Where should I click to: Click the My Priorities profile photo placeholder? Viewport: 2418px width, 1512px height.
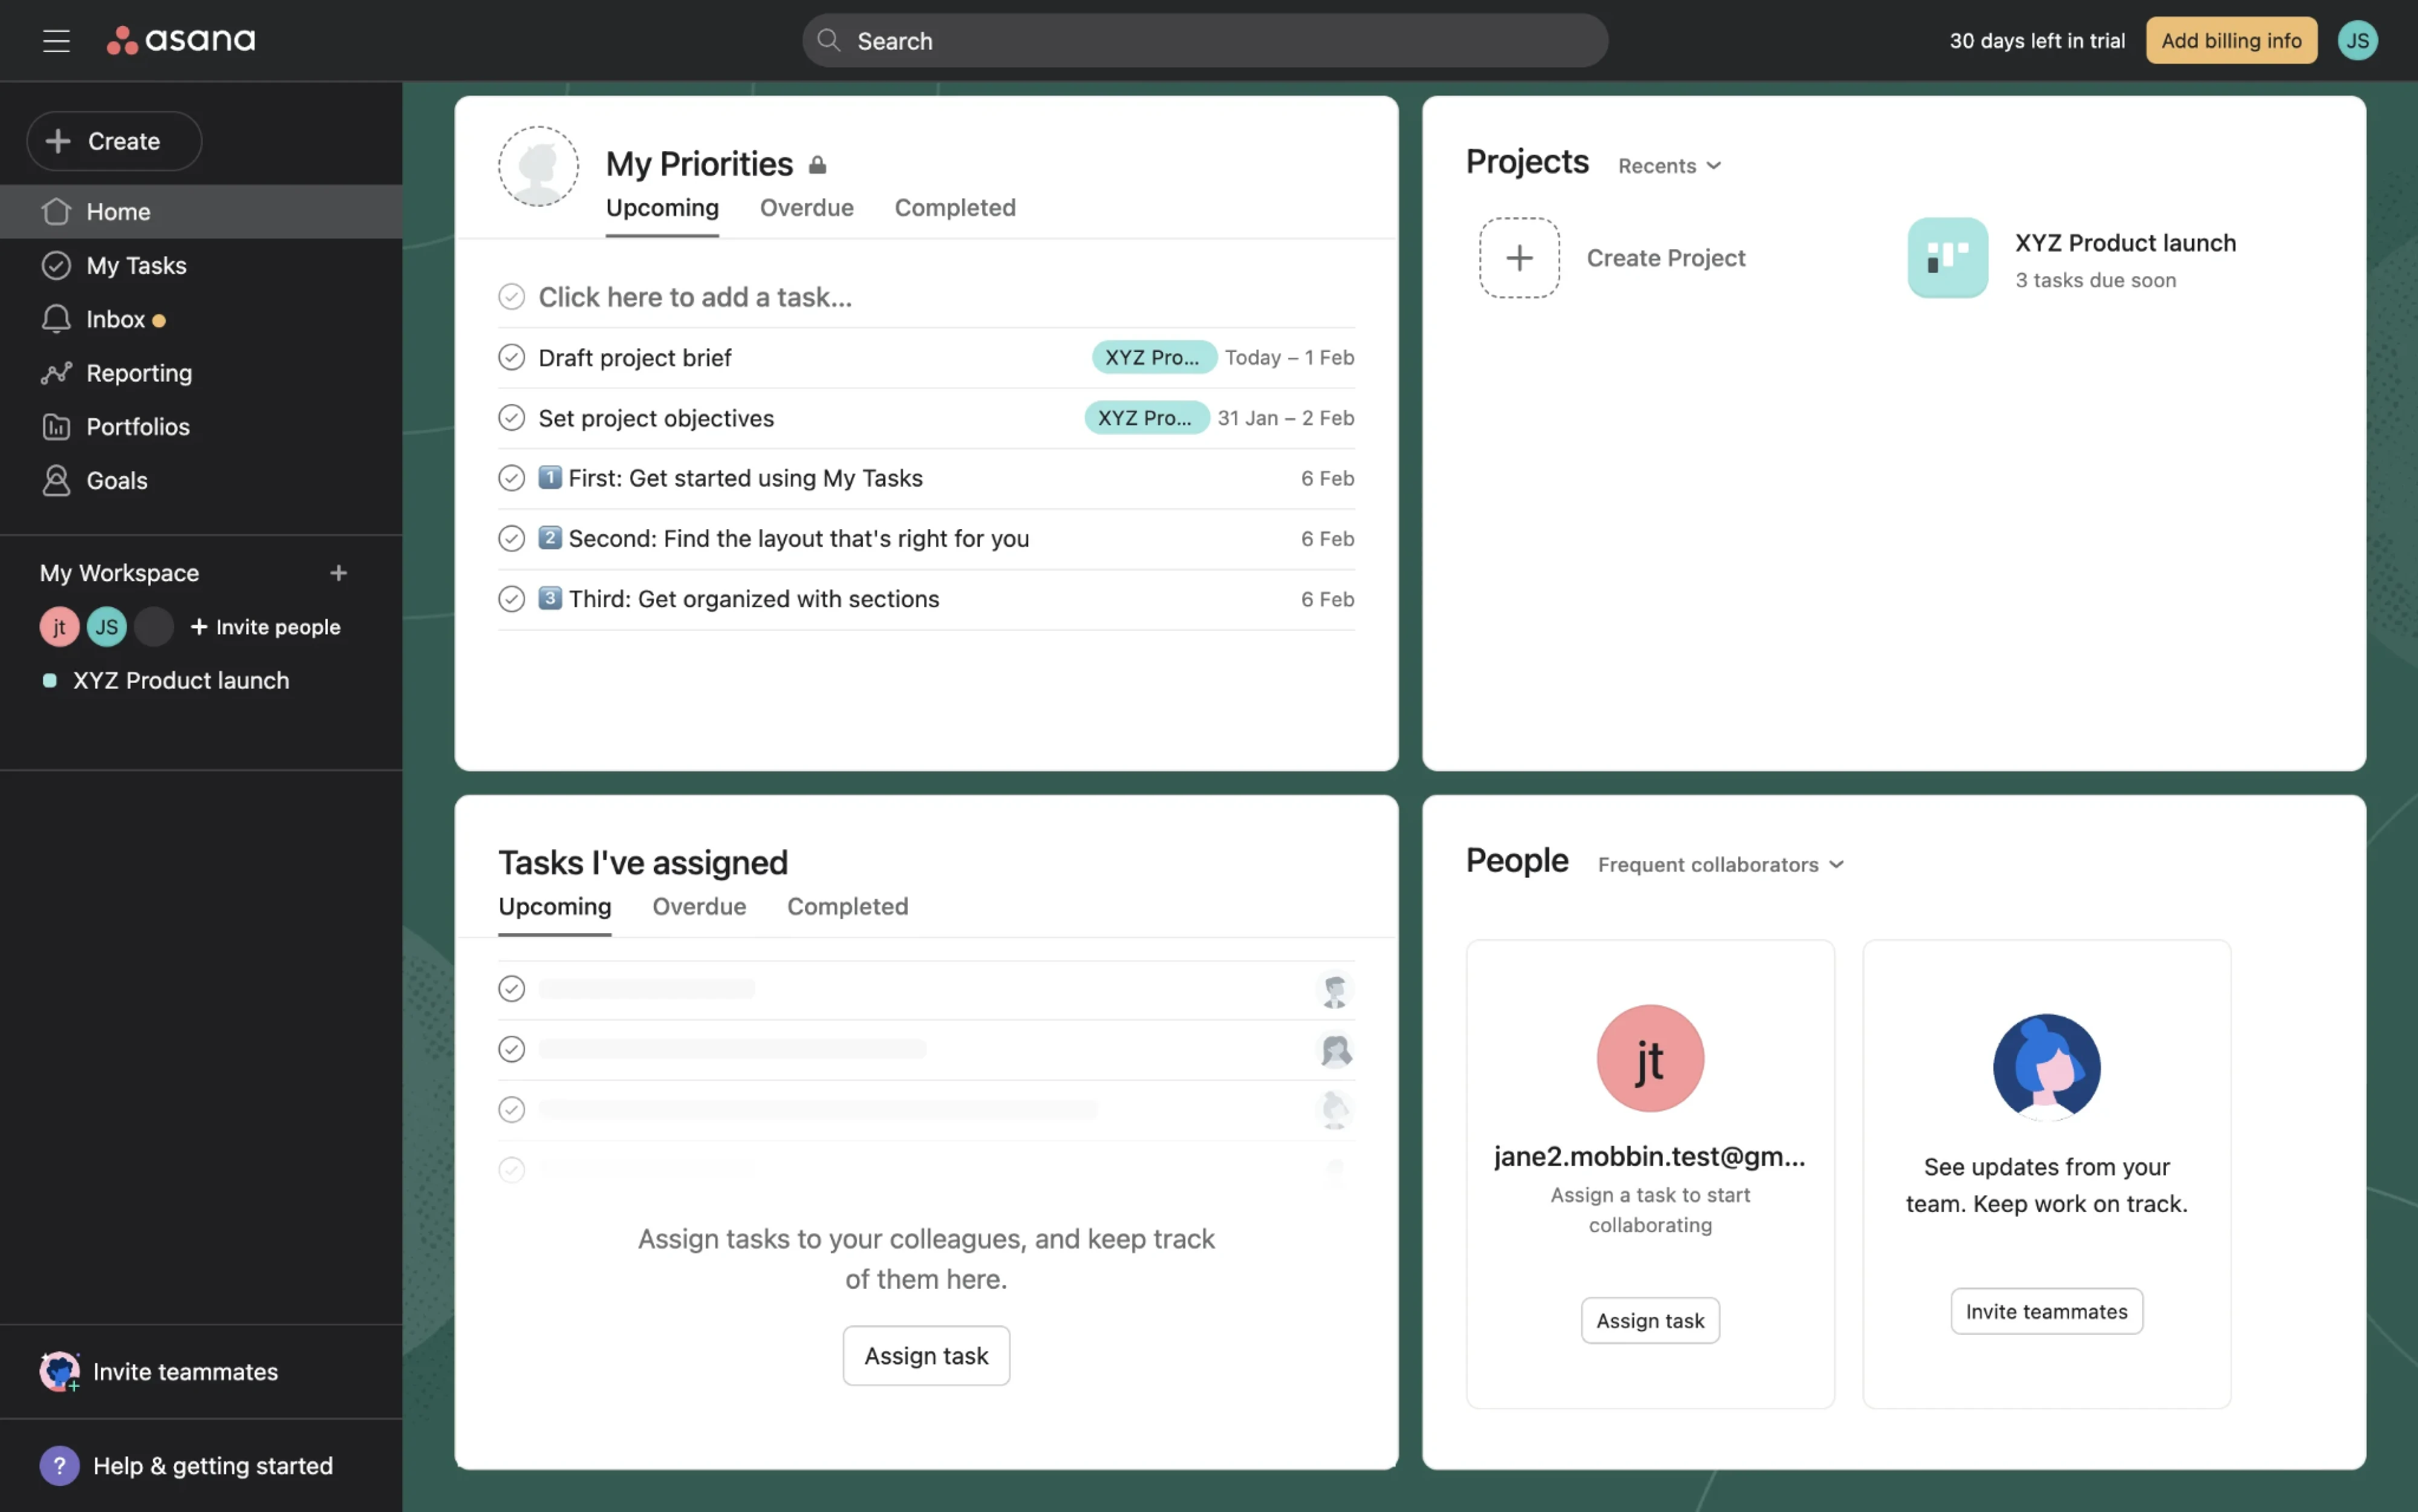click(x=538, y=166)
